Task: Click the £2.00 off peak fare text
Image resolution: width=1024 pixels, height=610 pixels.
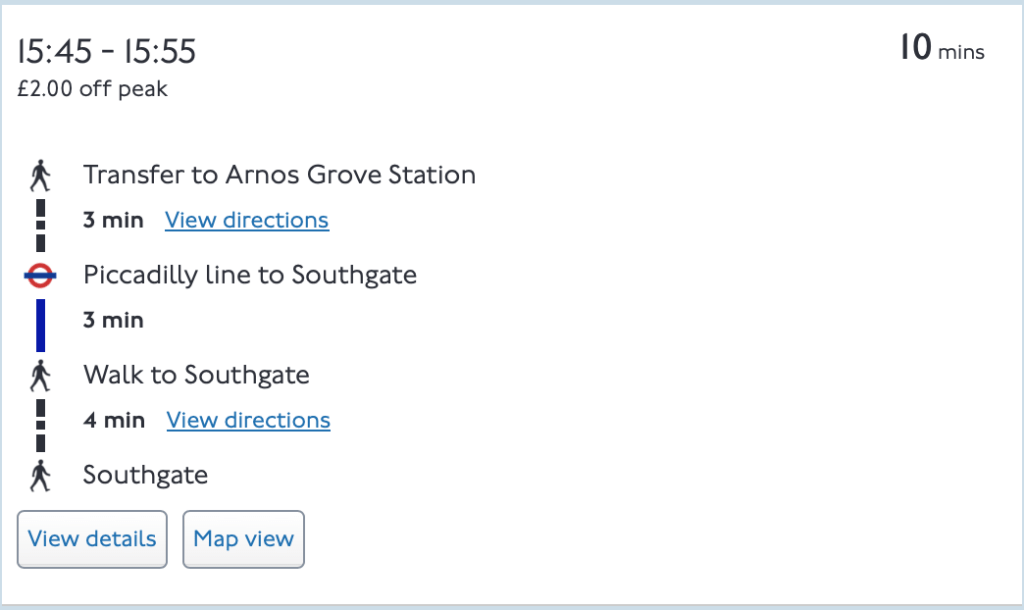Action: tap(92, 89)
